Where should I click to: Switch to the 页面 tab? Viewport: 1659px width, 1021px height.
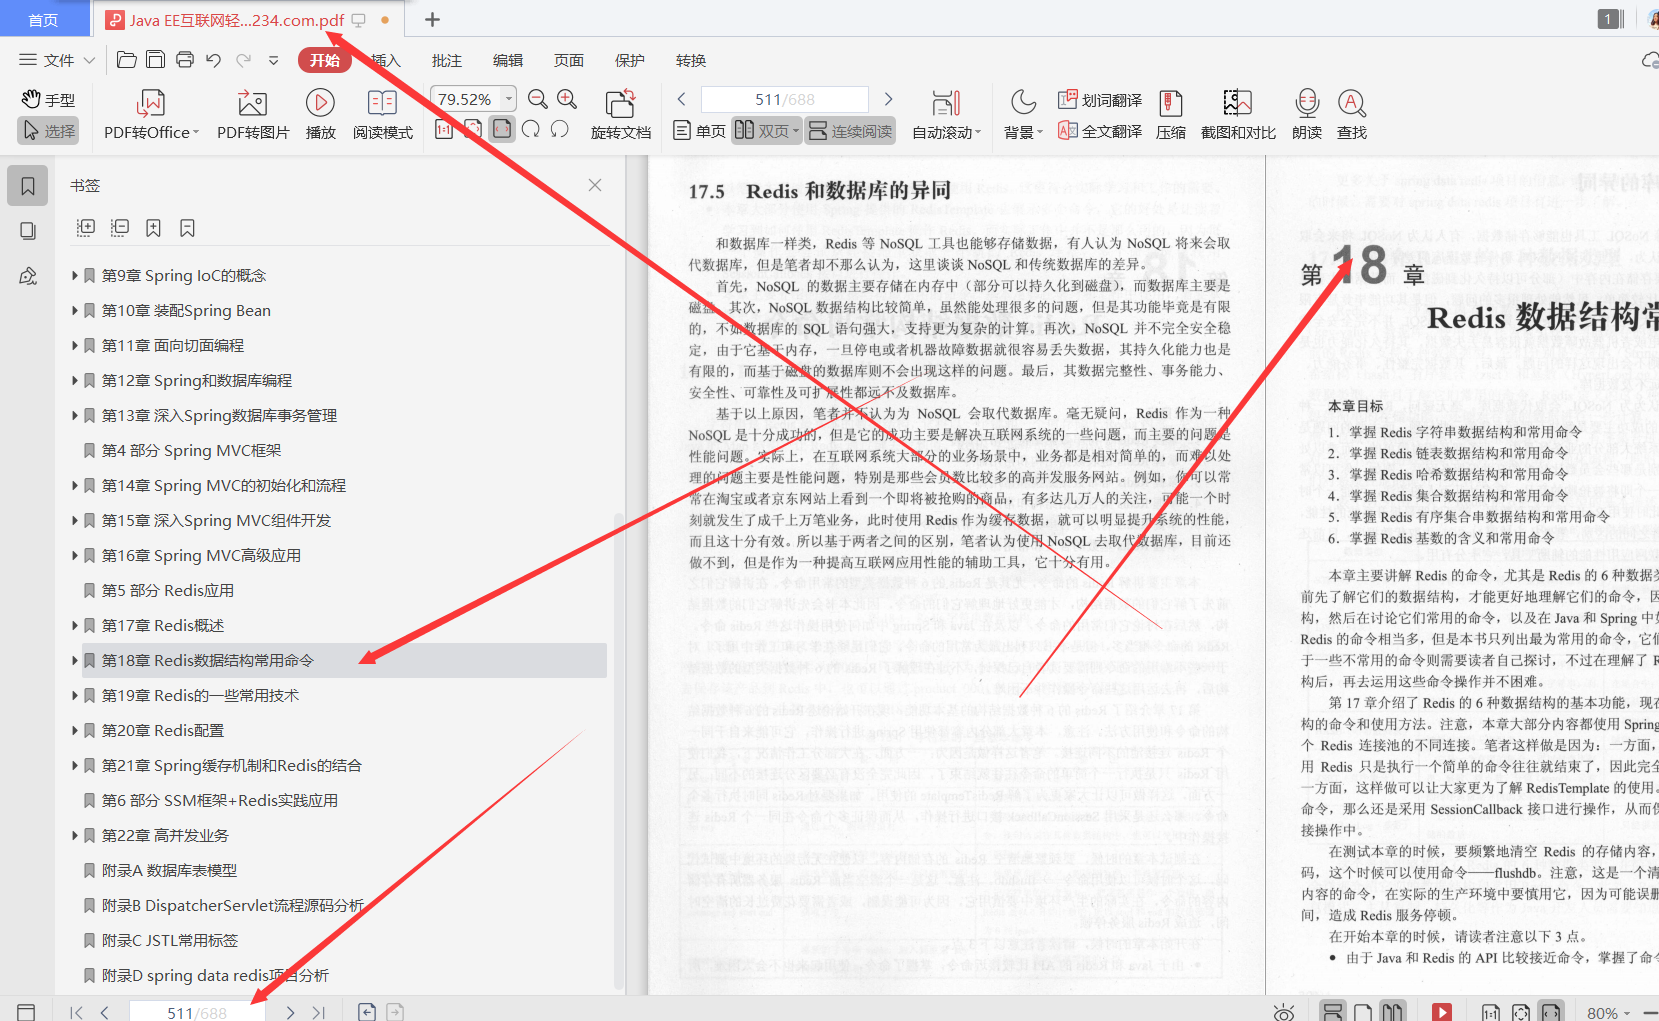tap(569, 60)
